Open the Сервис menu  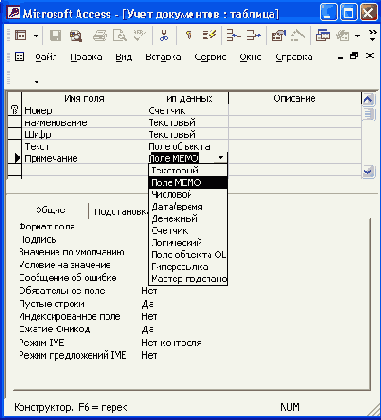pyautogui.click(x=210, y=57)
